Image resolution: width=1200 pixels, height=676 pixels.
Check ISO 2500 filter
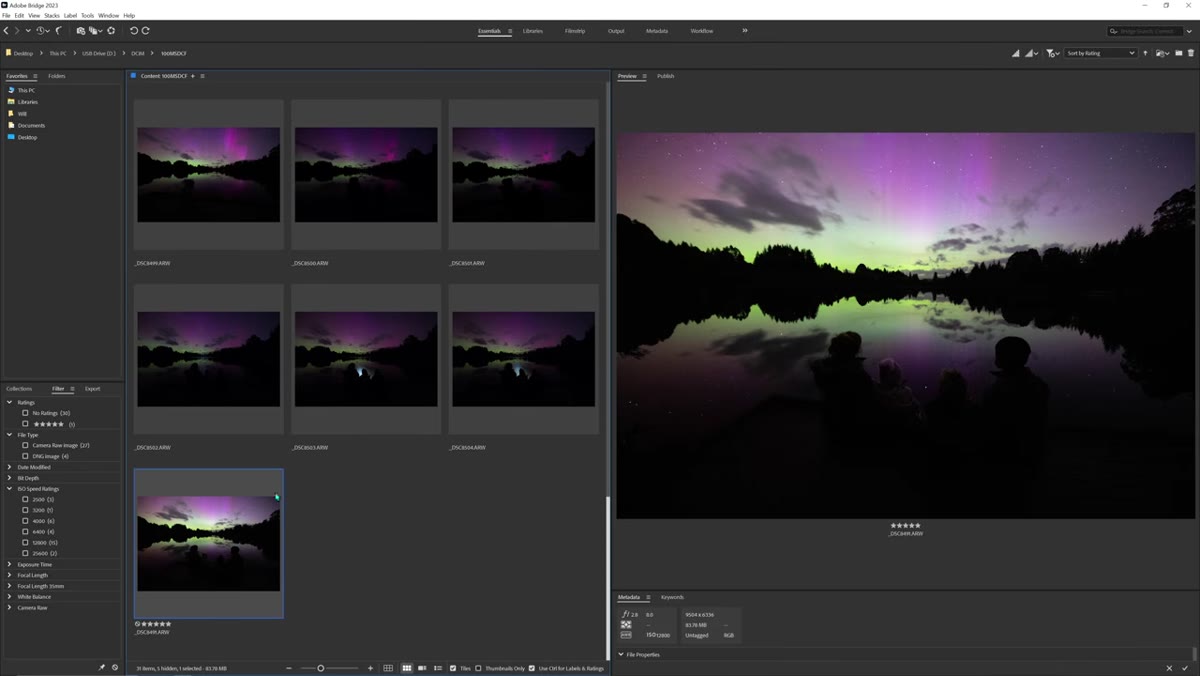[x=25, y=499]
